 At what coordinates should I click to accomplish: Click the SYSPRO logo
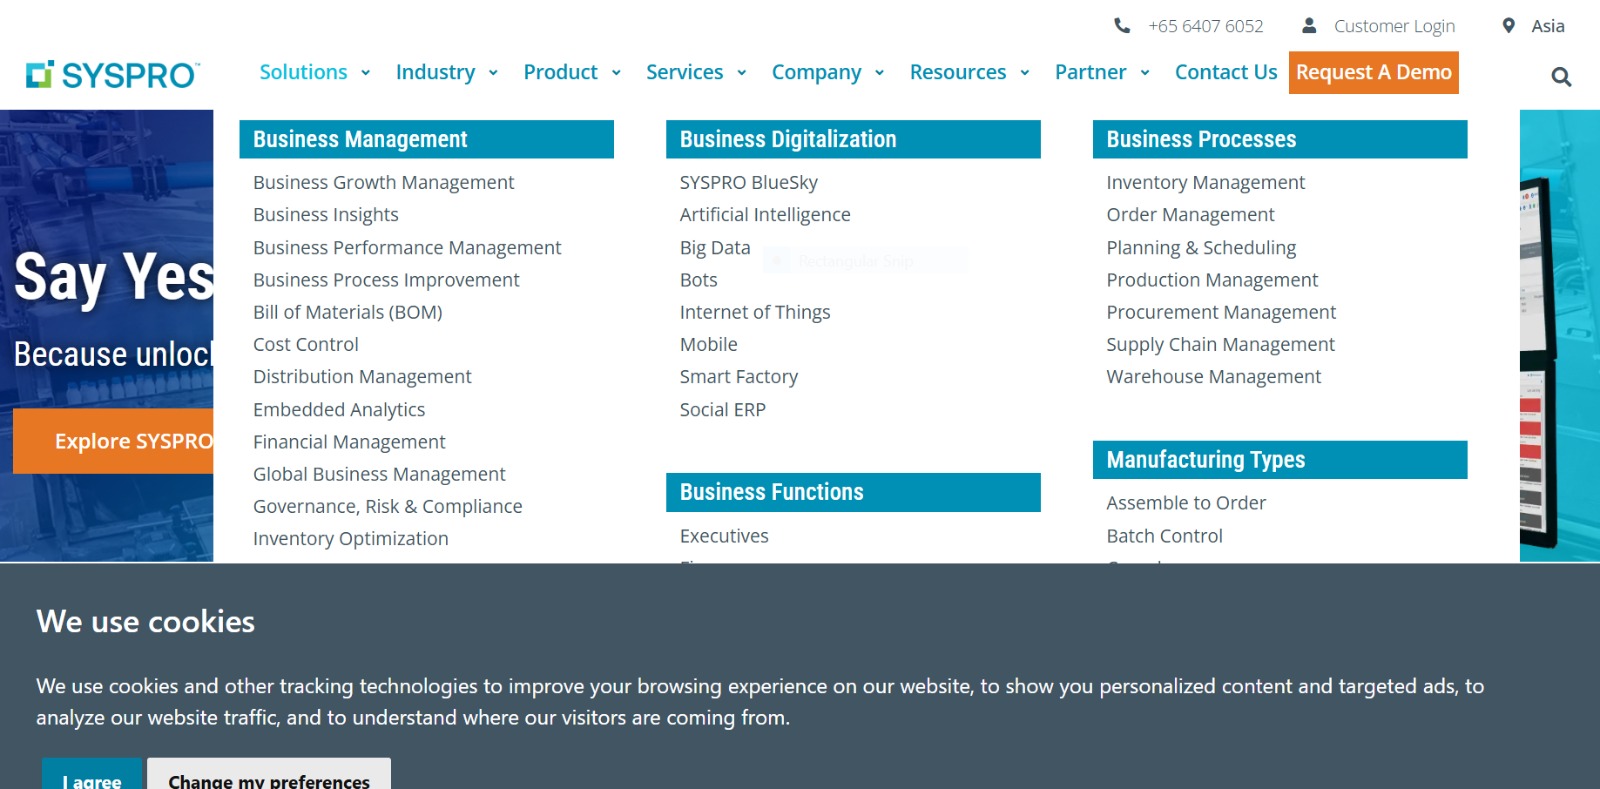pos(113,75)
